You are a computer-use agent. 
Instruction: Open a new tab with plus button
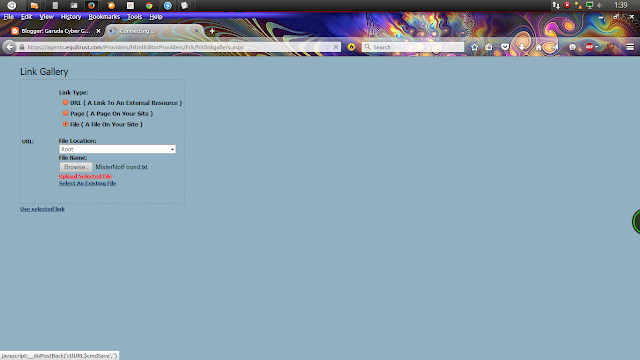pyautogui.click(x=212, y=31)
